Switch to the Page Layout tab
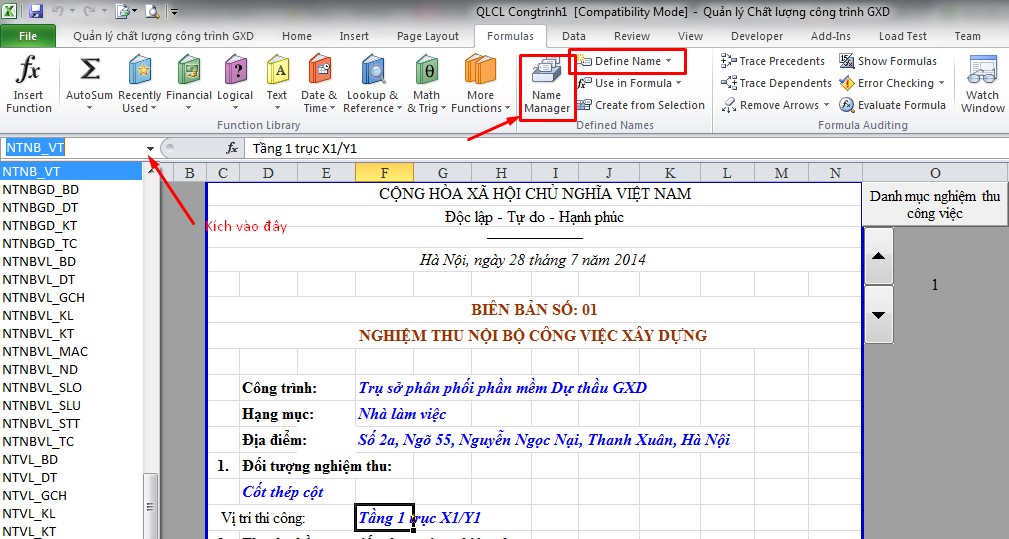 [x=427, y=36]
